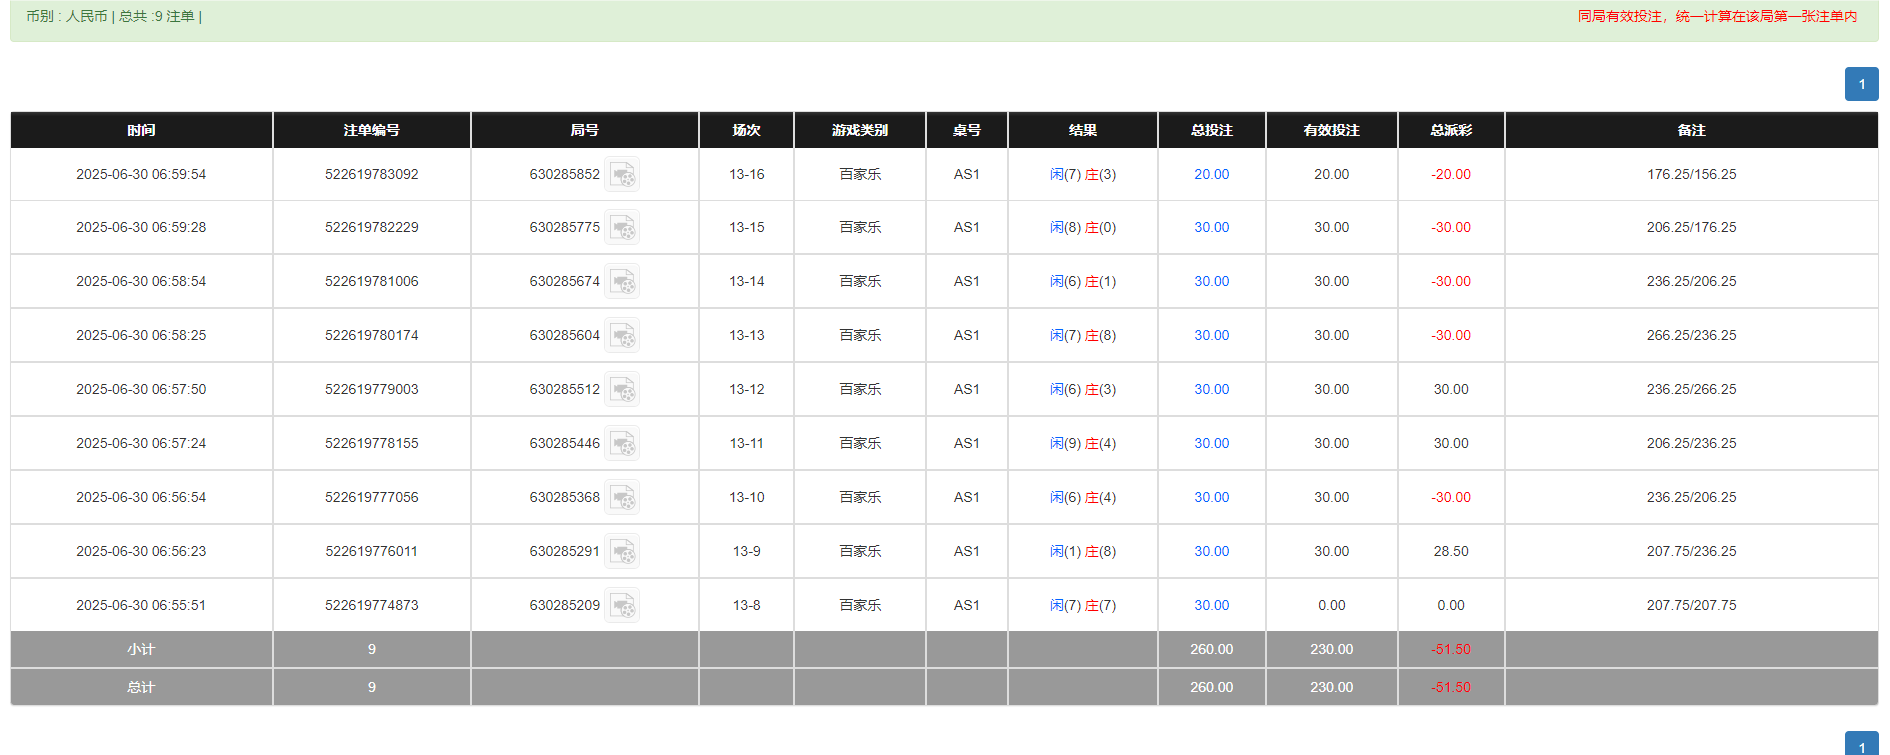View replay icon for round 630285446
The height and width of the screenshot is (755, 1890).
[622, 444]
